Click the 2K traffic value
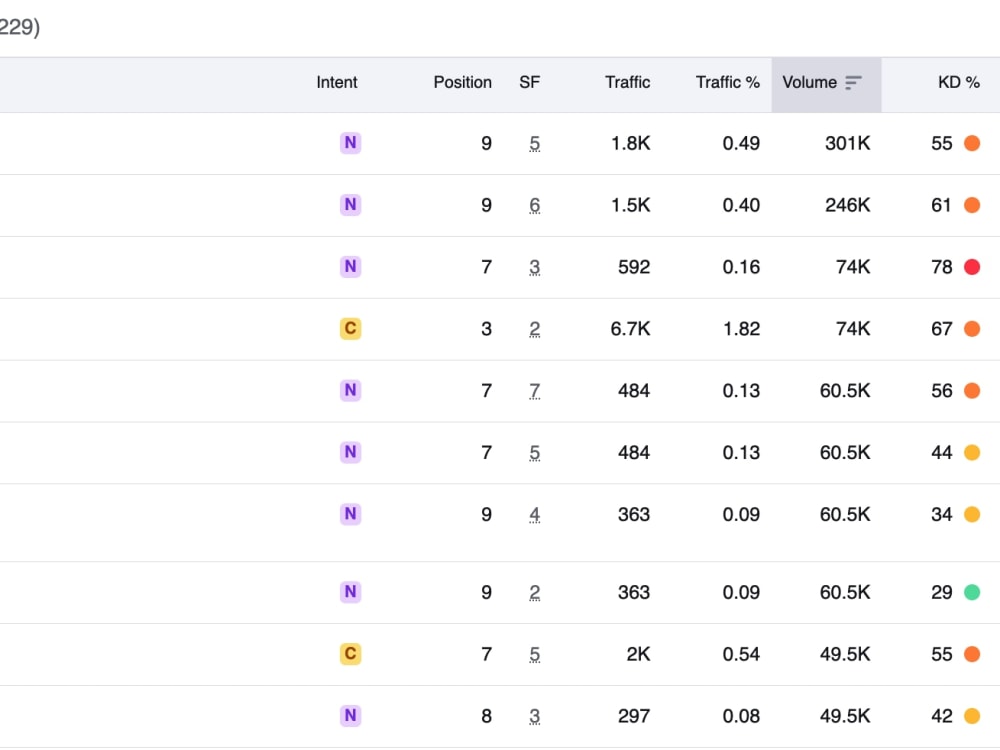This screenshot has height=750, width=1000. 638,654
